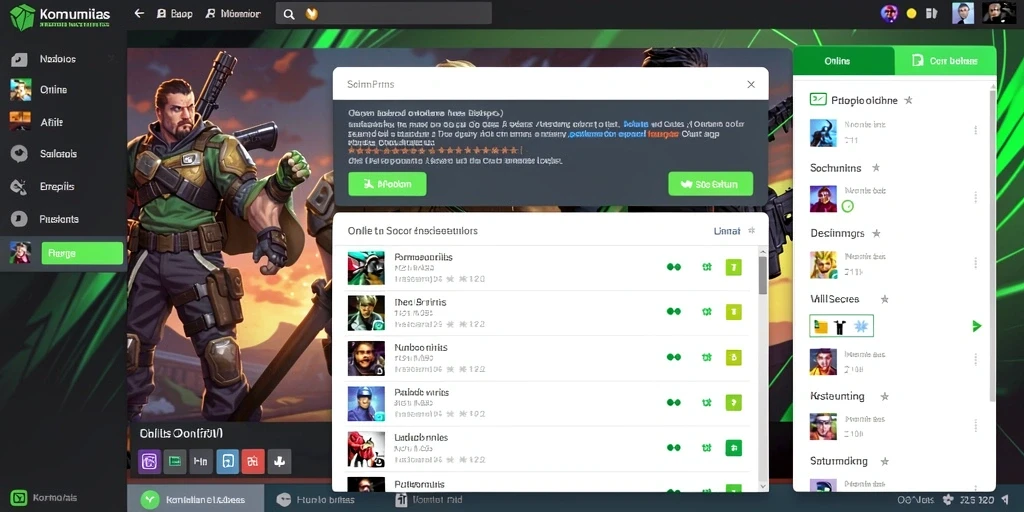Click the red icon in bottom-left icon row
1024x512 pixels.
(x=253, y=461)
